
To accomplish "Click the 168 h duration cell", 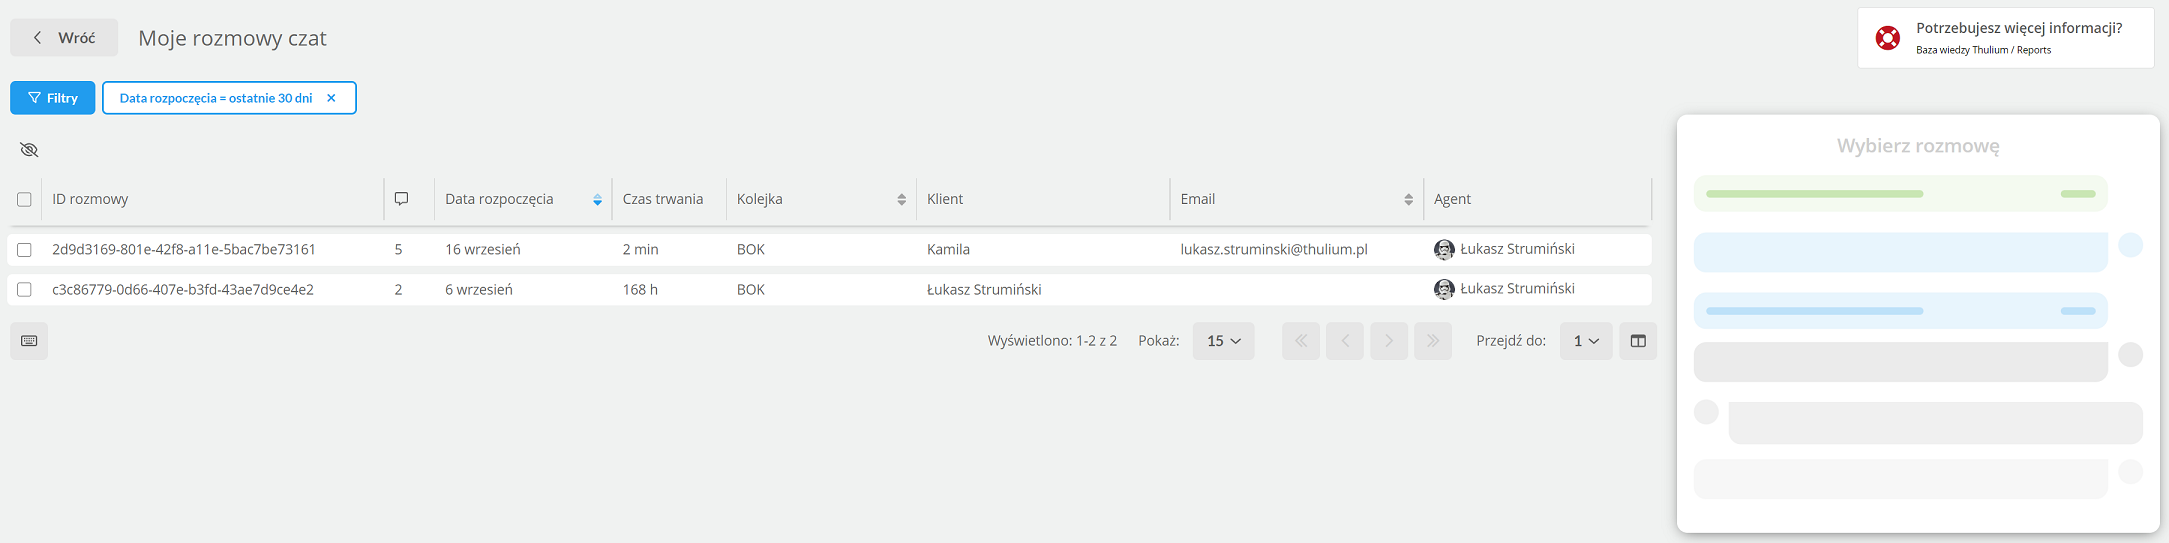I will tap(640, 289).
